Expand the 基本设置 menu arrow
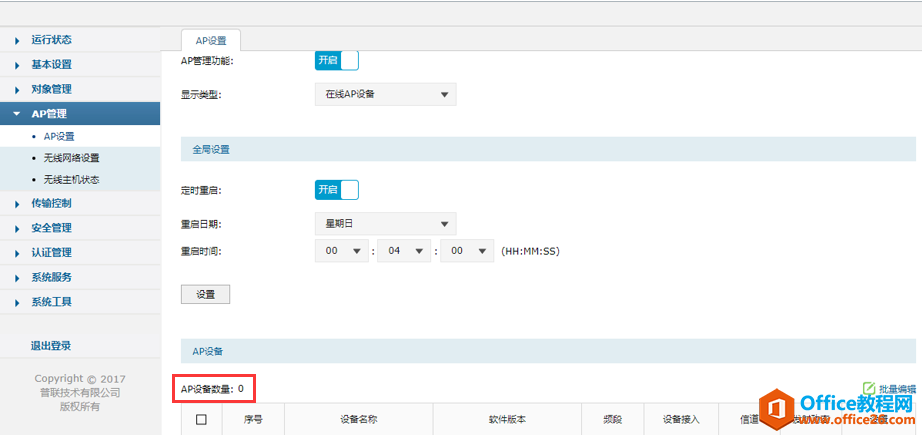 [17, 65]
